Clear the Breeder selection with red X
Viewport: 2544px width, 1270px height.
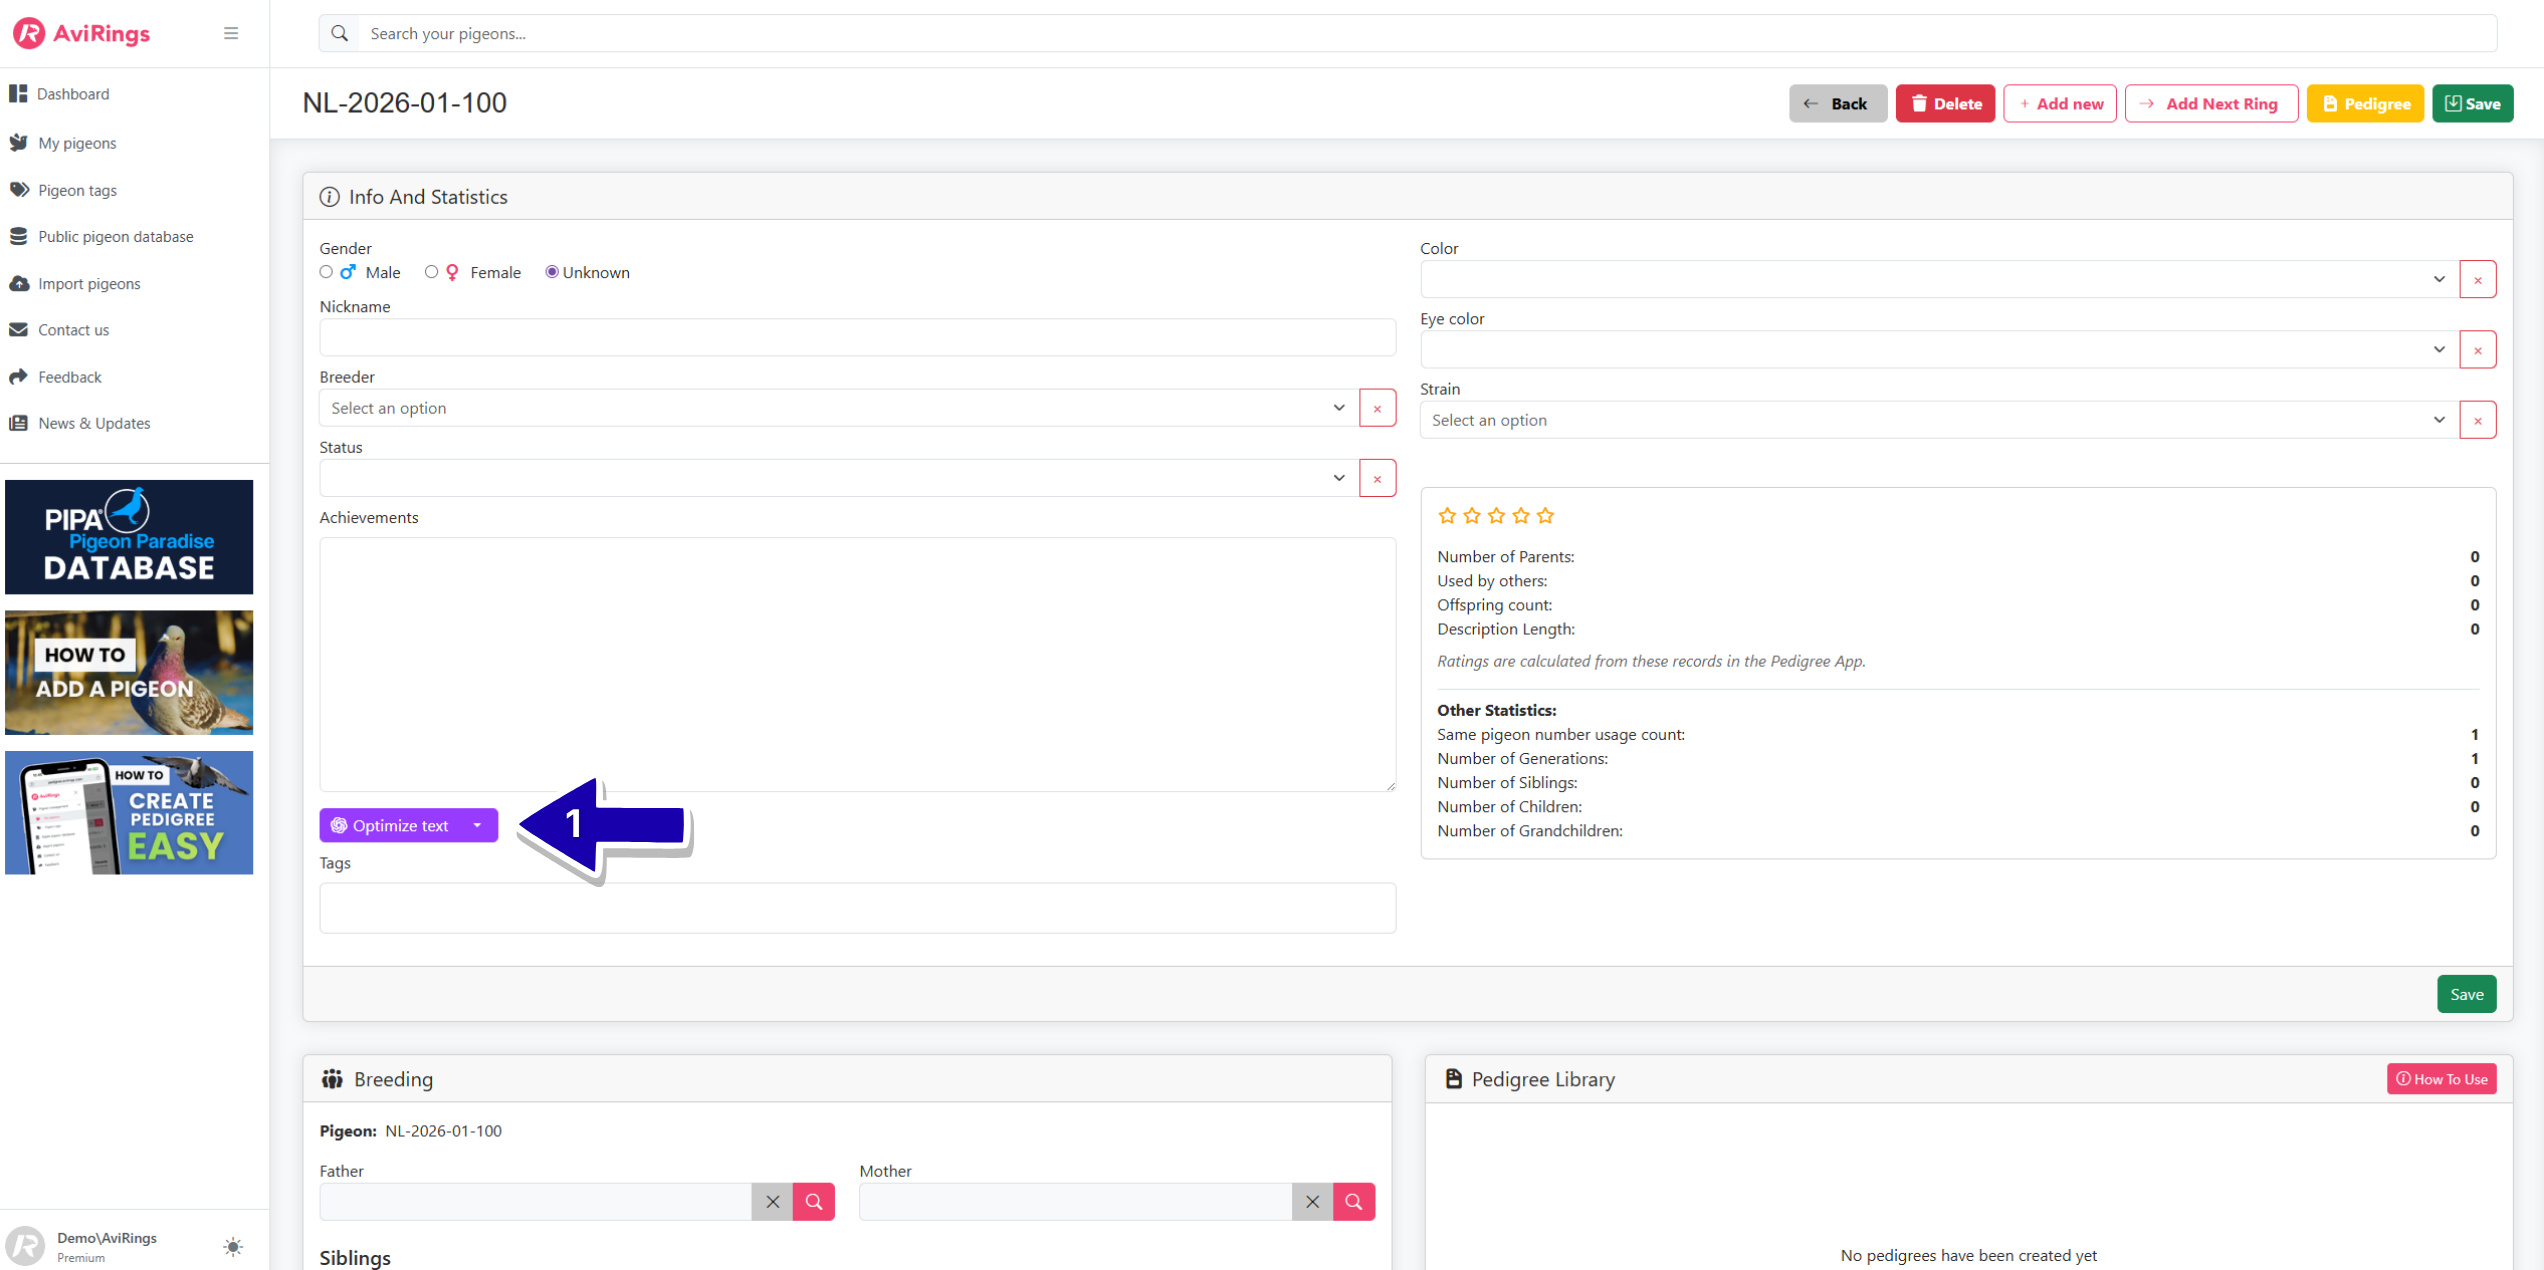coord(1377,408)
